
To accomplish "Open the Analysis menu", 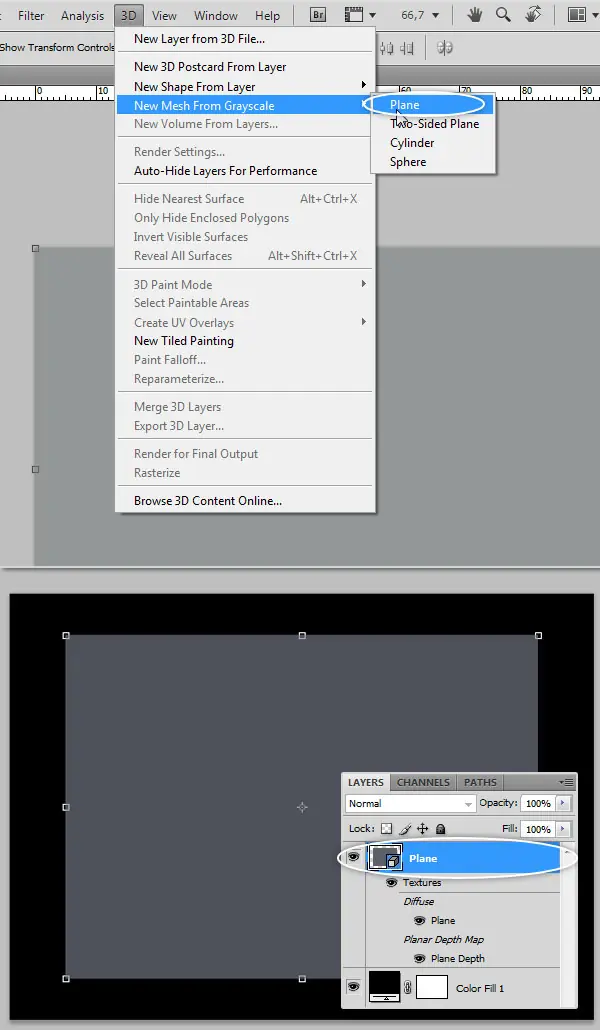I will coord(82,15).
